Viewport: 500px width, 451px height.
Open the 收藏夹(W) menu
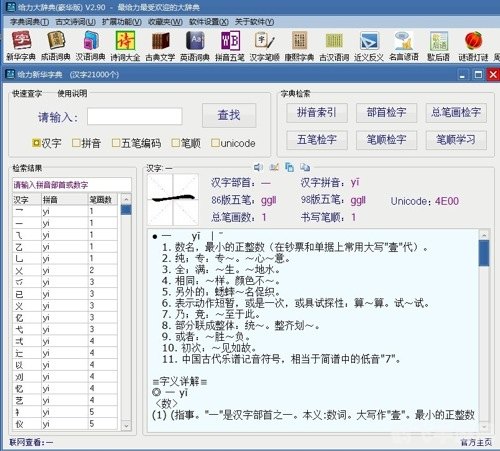[165, 22]
